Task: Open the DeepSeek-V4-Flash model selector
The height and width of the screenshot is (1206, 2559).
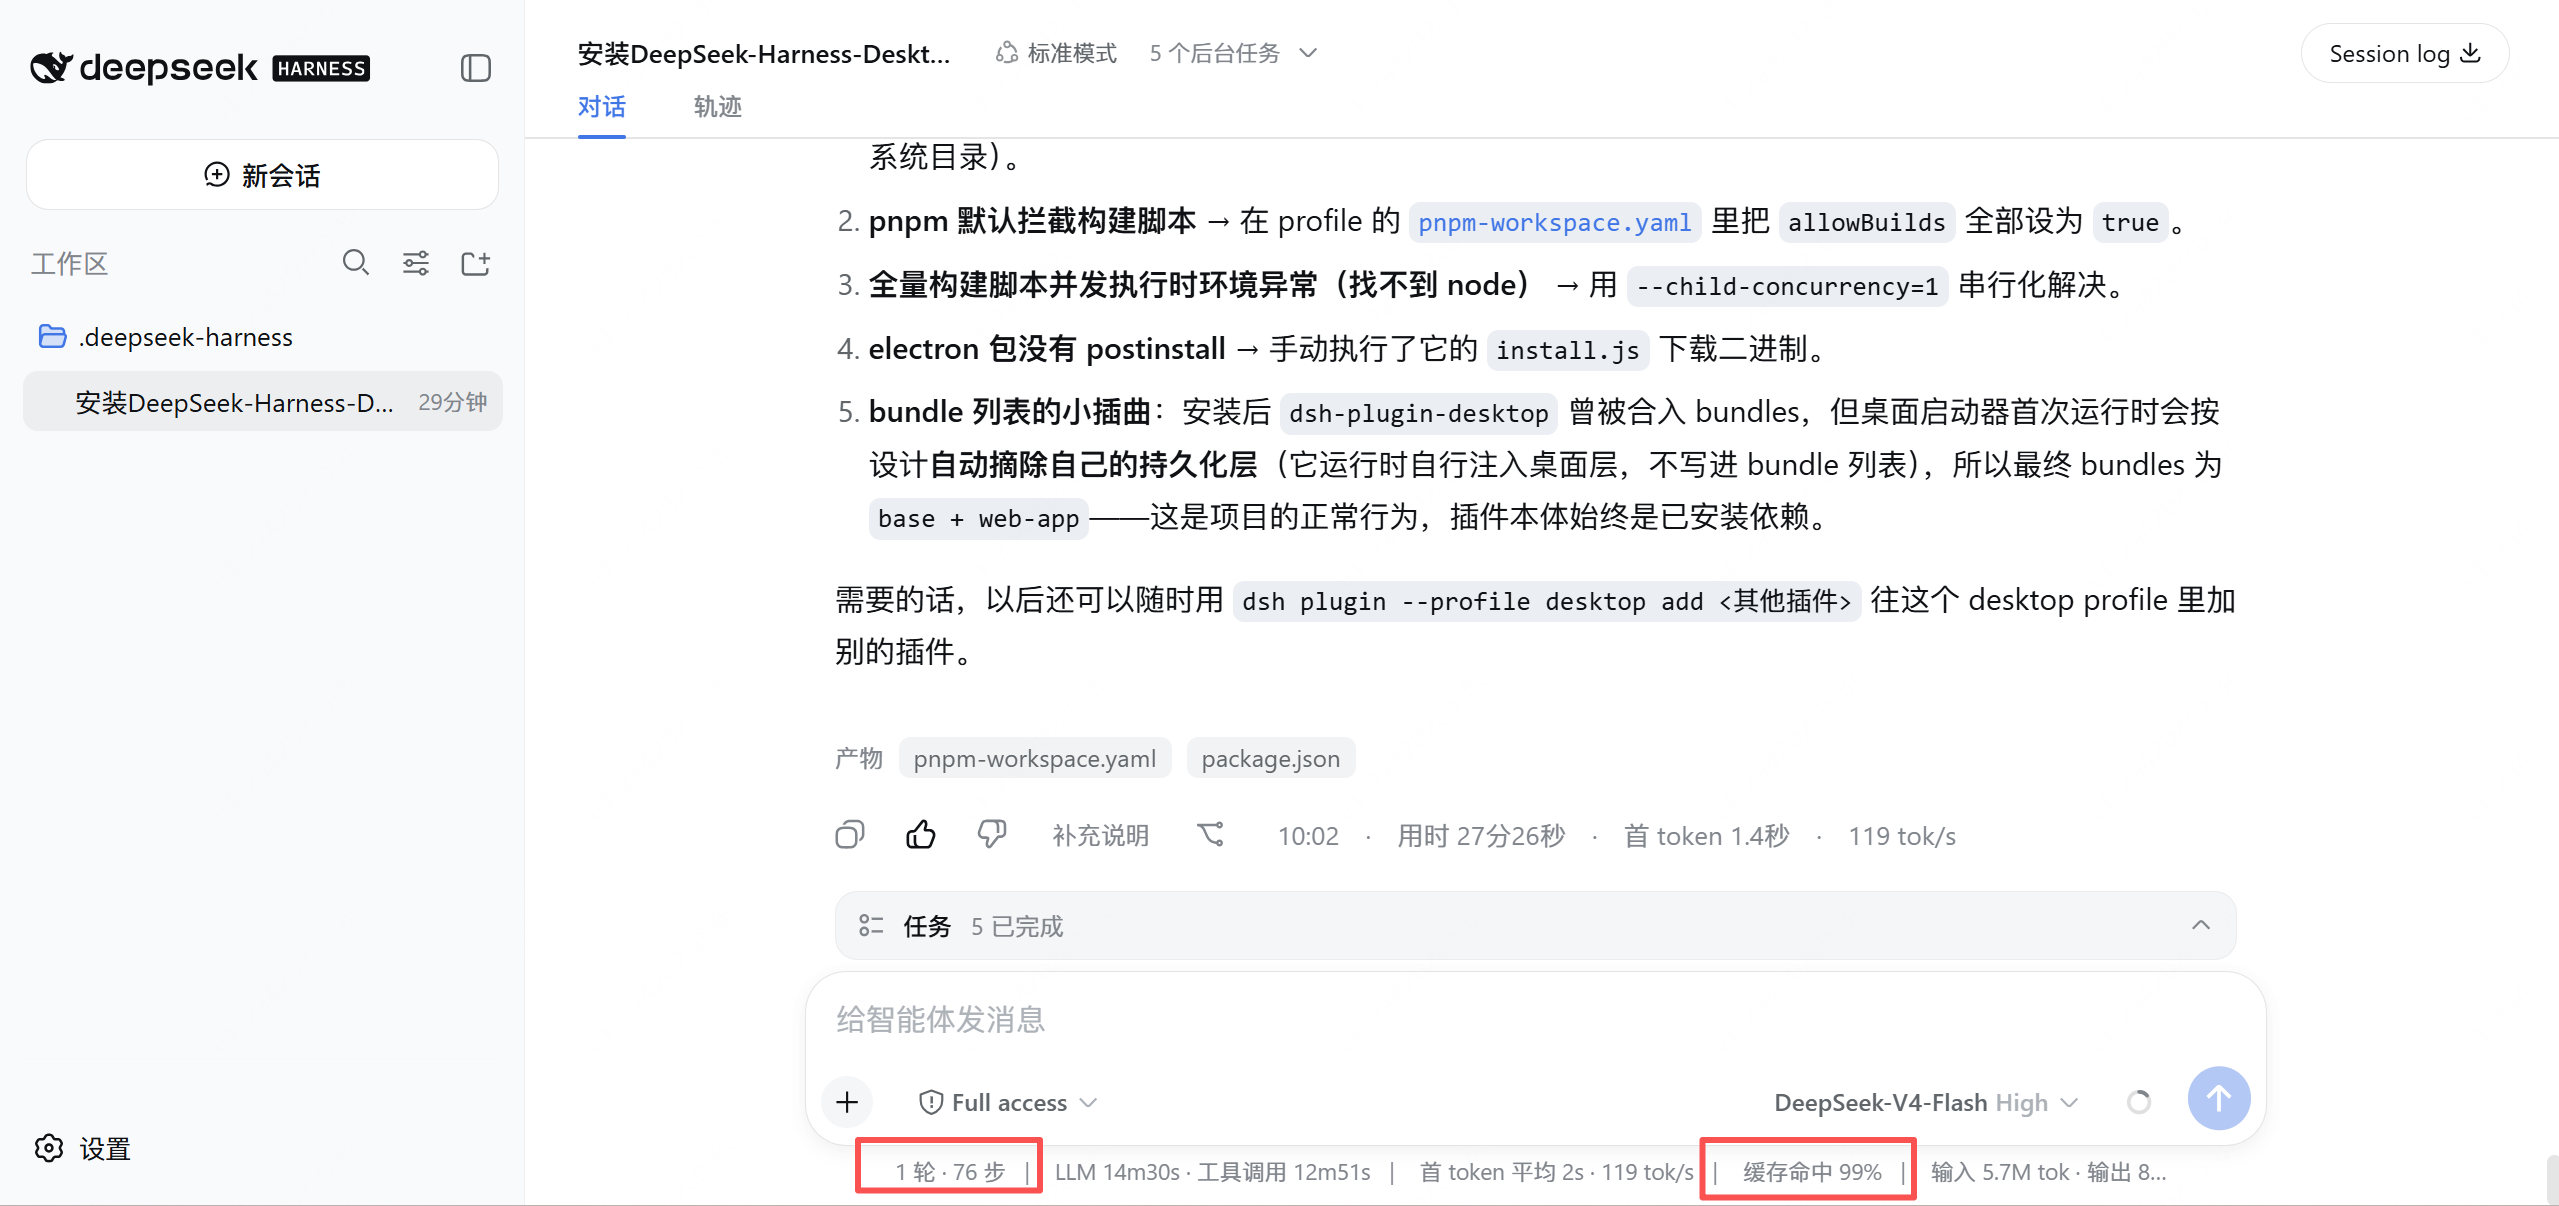Action: 1926,1102
